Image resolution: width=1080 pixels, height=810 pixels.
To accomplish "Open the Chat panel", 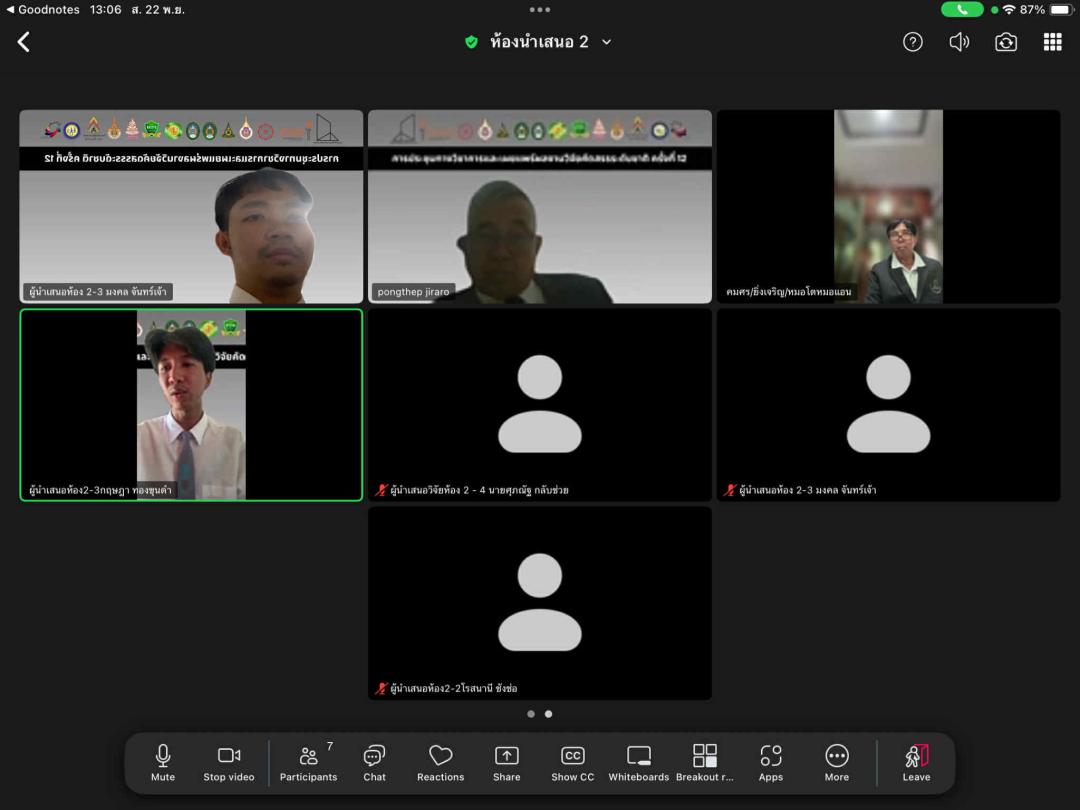I will [374, 763].
